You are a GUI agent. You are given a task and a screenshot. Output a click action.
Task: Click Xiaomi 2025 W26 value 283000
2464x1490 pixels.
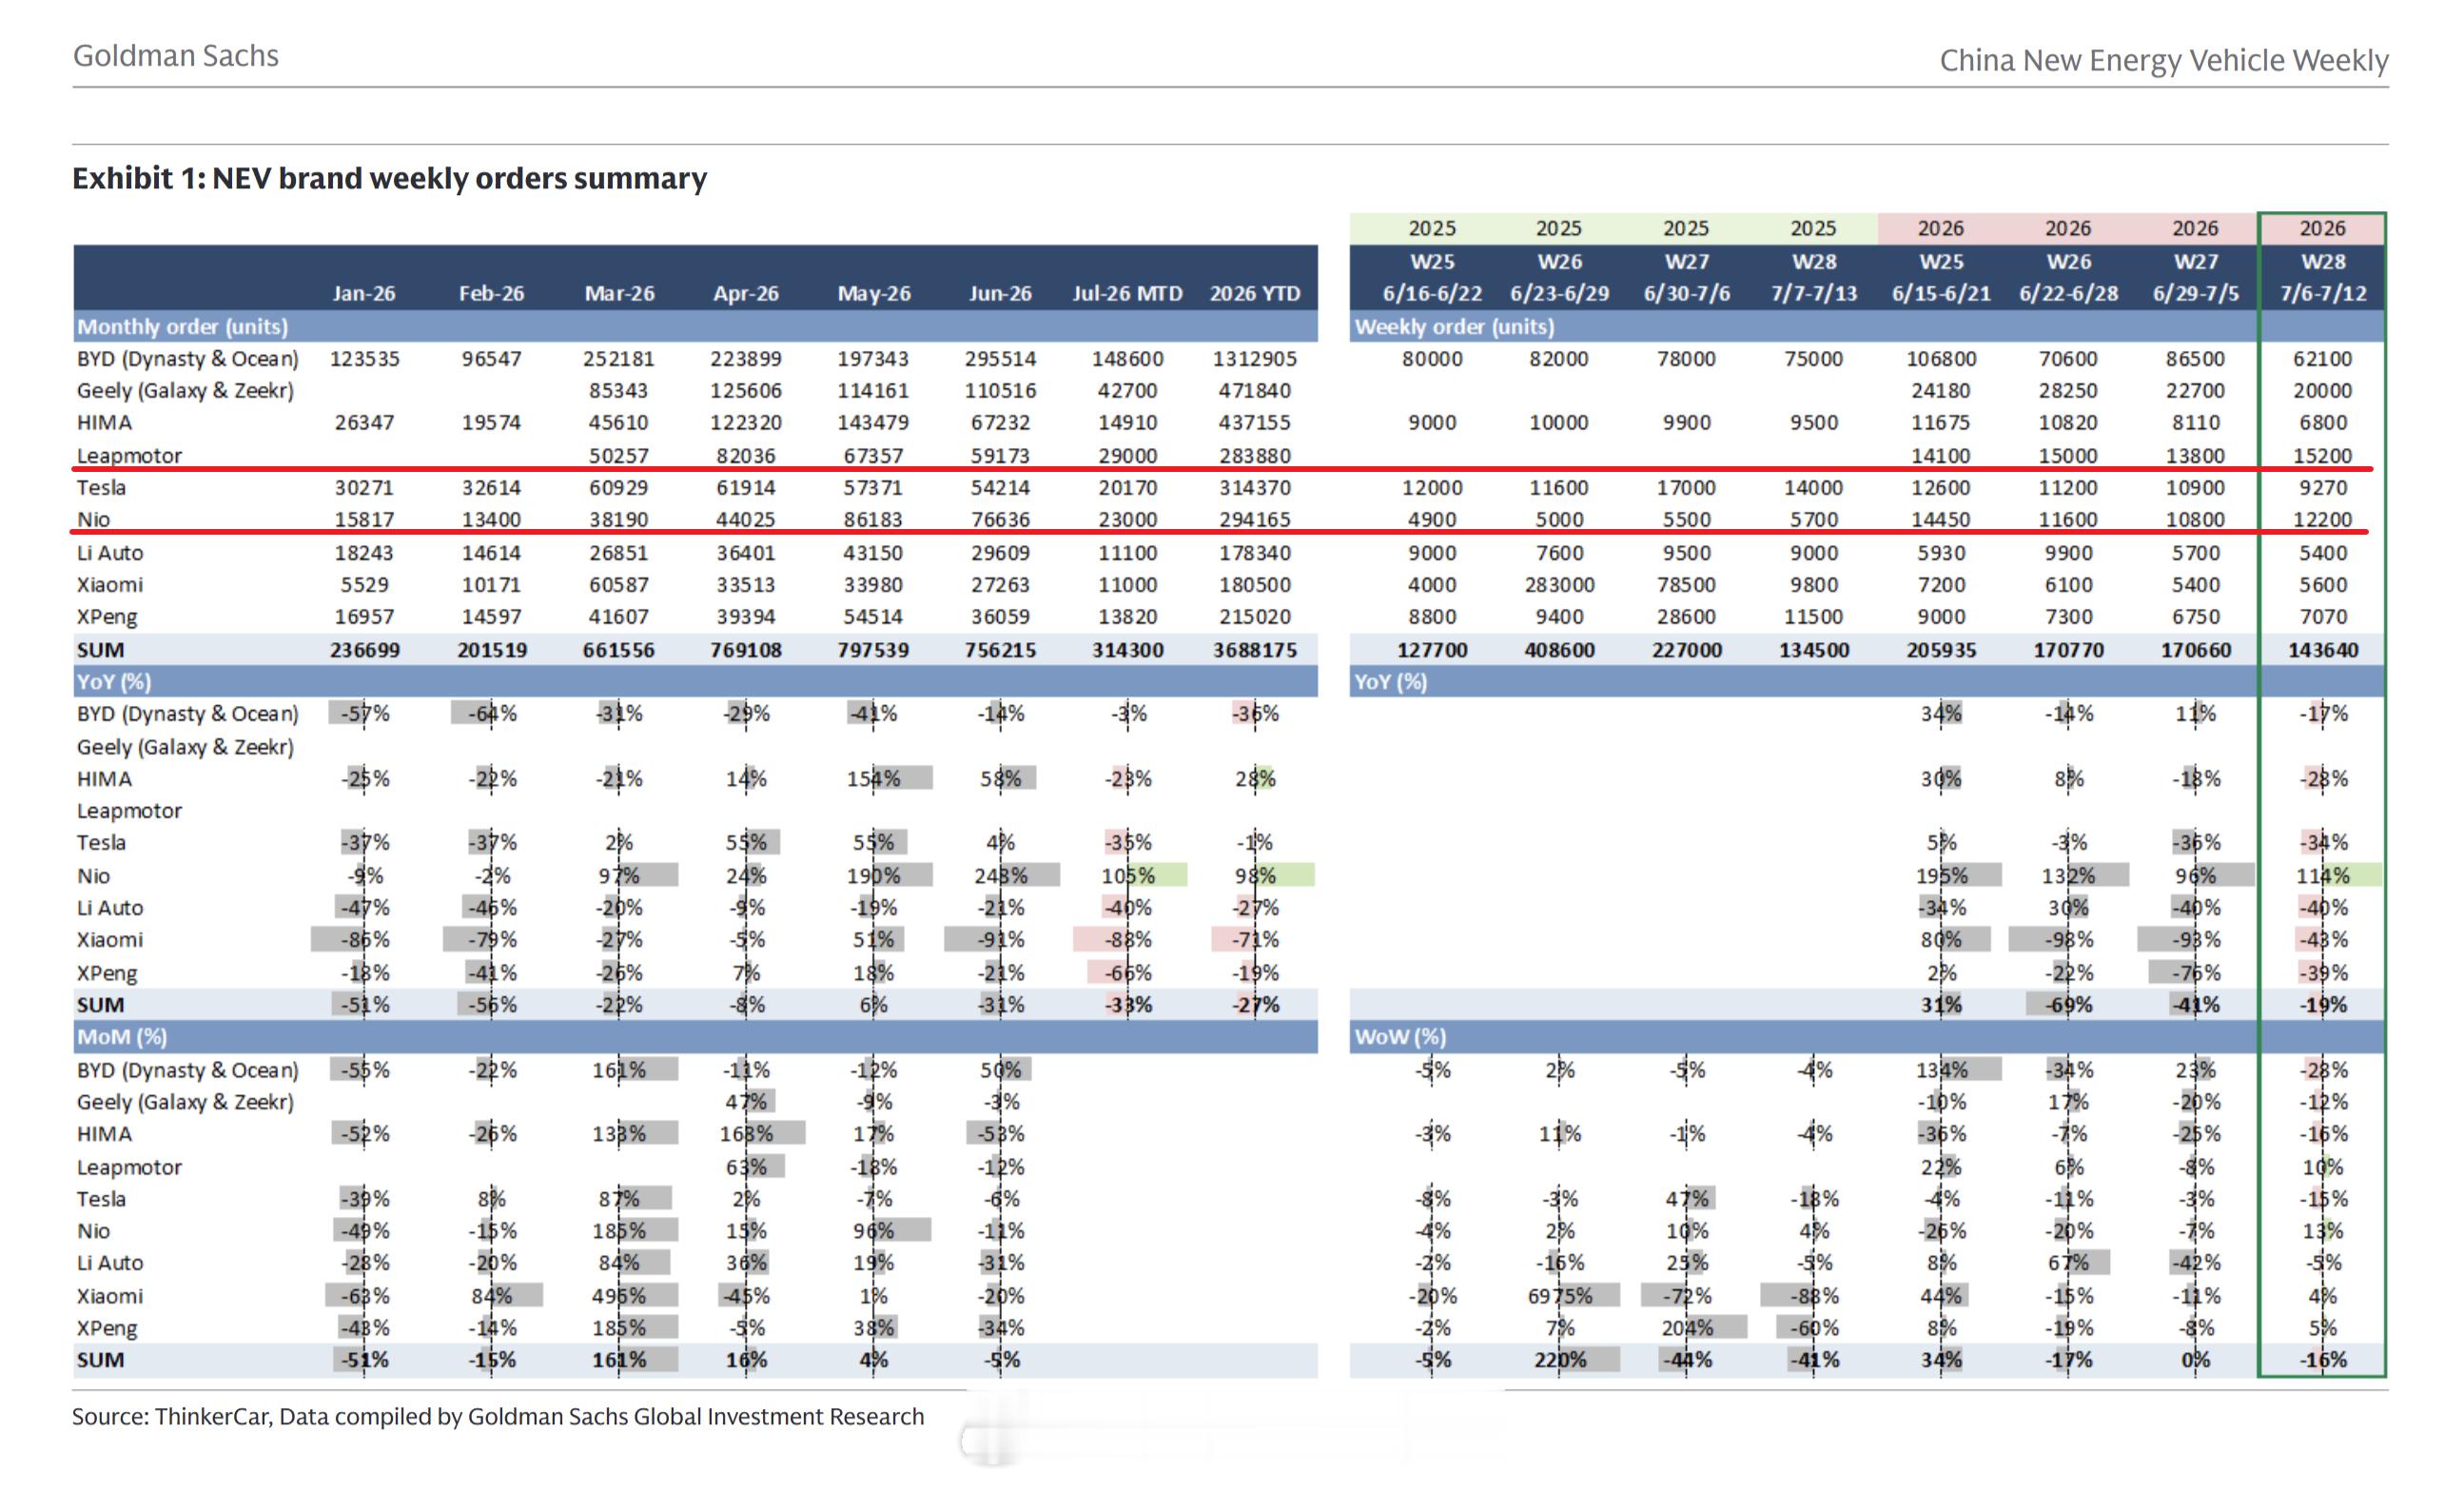coord(1559,584)
